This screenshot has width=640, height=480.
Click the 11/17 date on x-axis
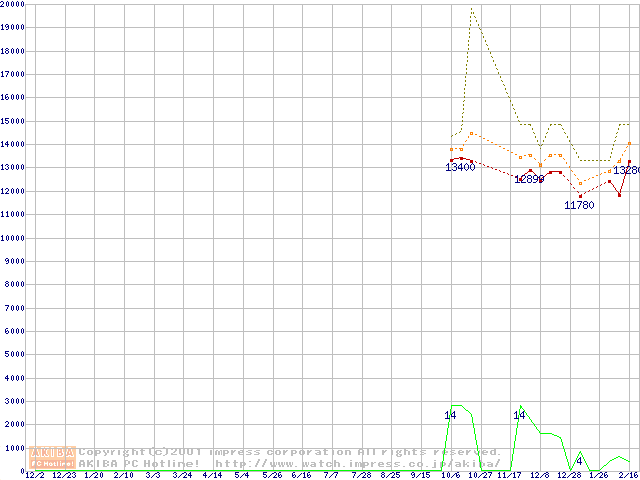click(x=510, y=476)
